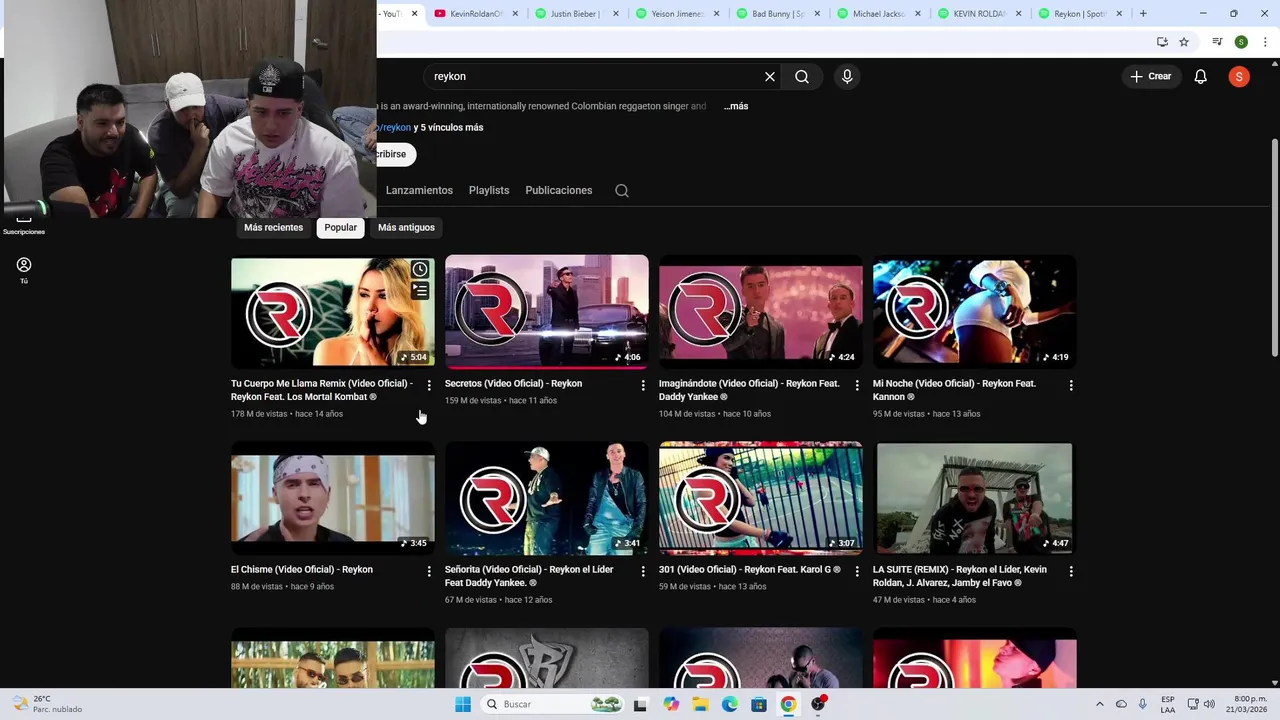Open El Chisme (Video Oficial) title link

click(302, 570)
